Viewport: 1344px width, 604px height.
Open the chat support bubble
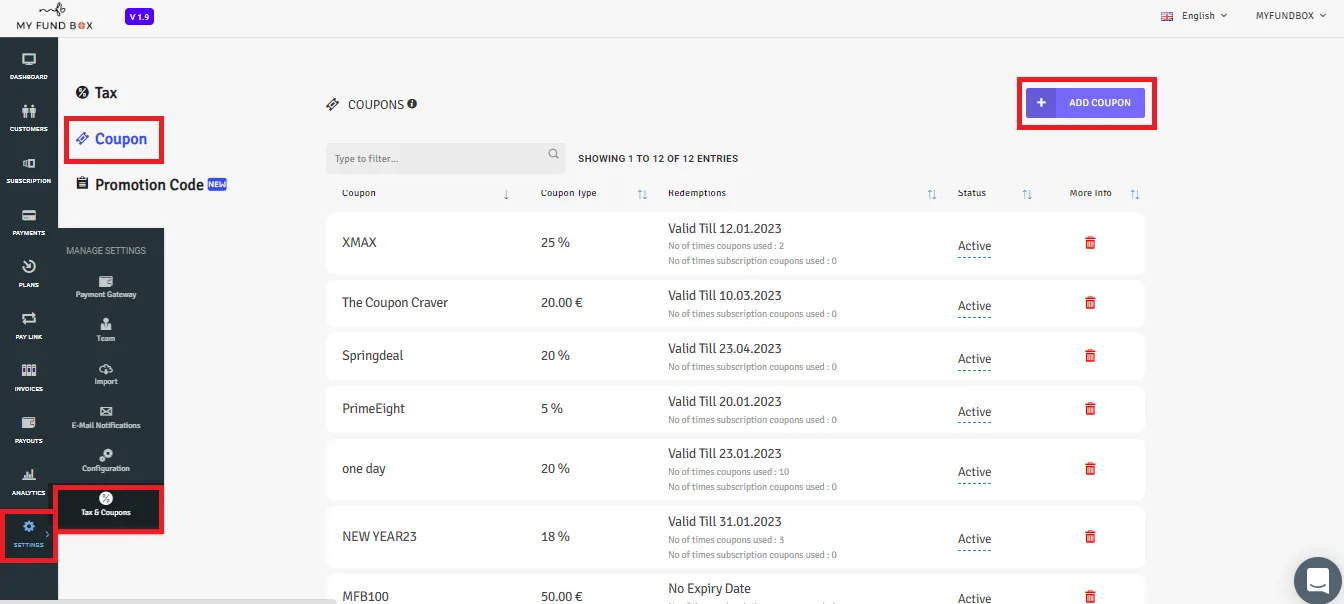click(1318, 581)
